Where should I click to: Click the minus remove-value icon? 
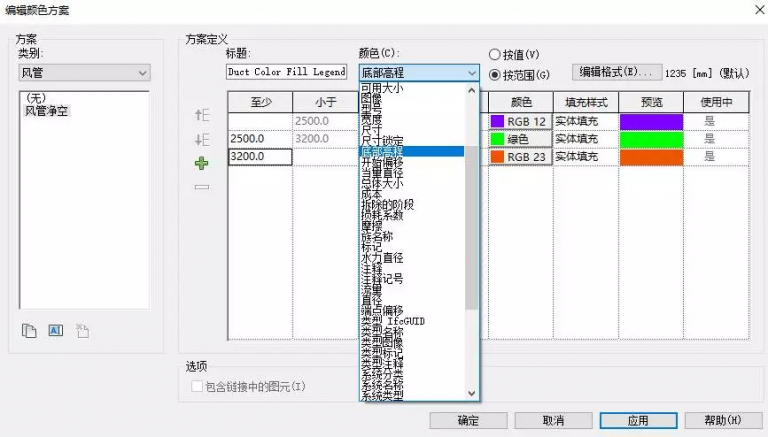(202, 187)
